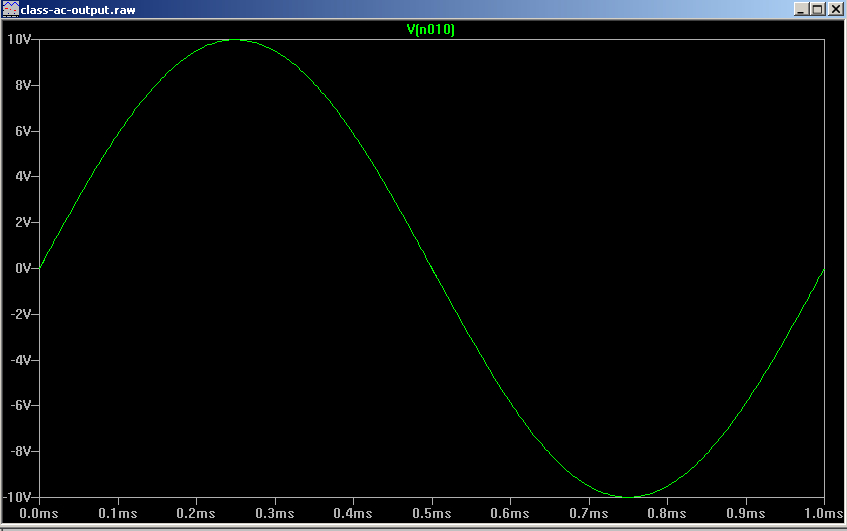Screen dimensions: 847x531
Task: Click the 0.7ms time axis label
Action: [589, 513]
